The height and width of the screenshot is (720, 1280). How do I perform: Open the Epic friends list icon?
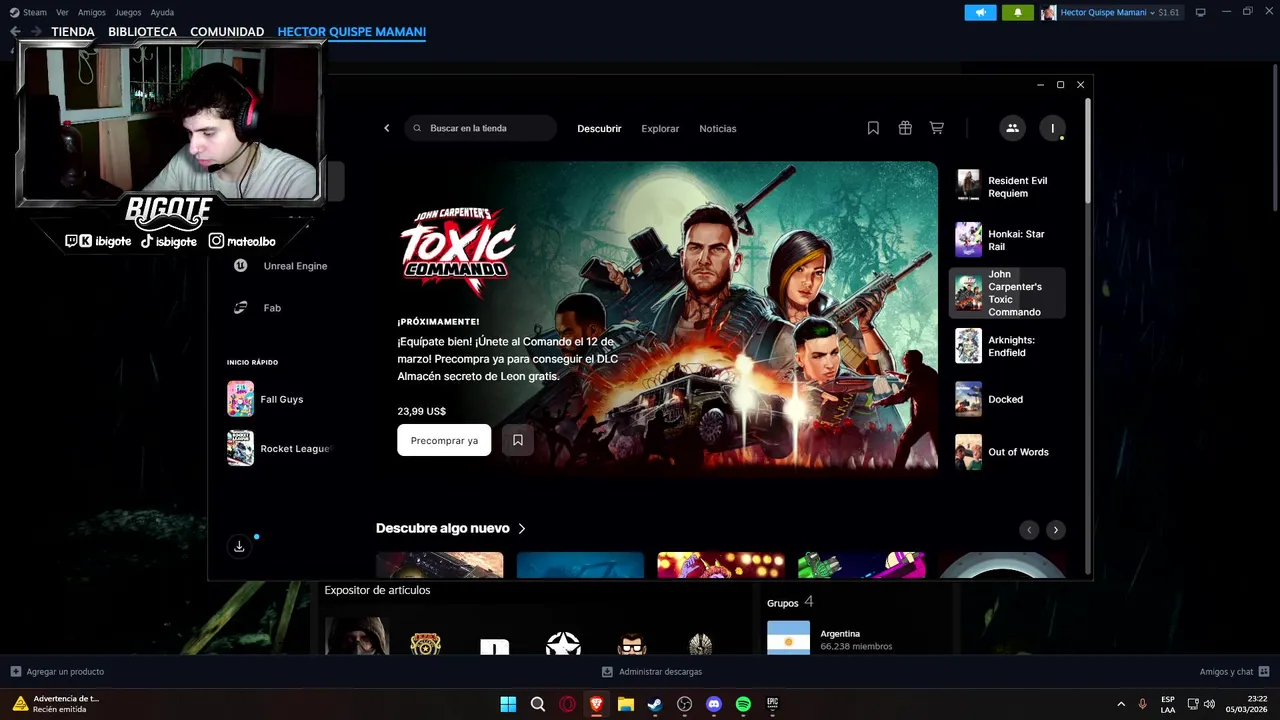[x=1012, y=128]
